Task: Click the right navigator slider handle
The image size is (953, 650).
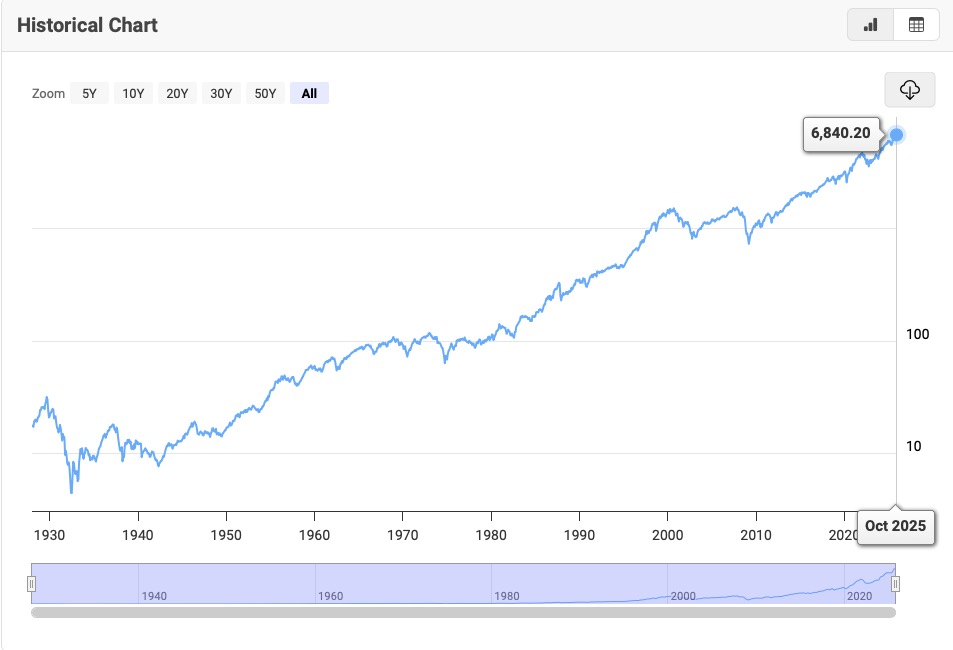Action: [897, 583]
